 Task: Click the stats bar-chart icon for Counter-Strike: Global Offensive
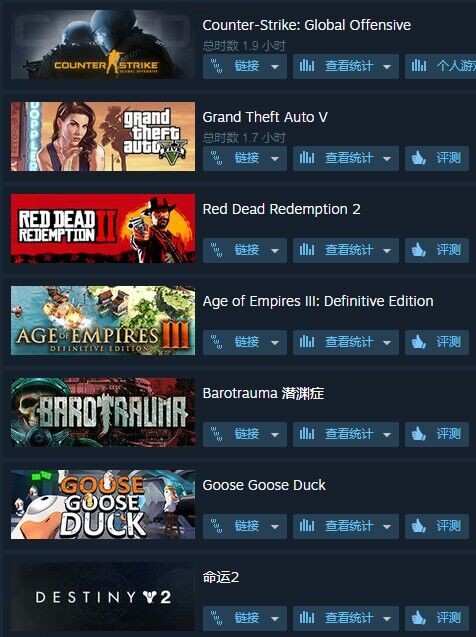pyautogui.click(x=307, y=66)
